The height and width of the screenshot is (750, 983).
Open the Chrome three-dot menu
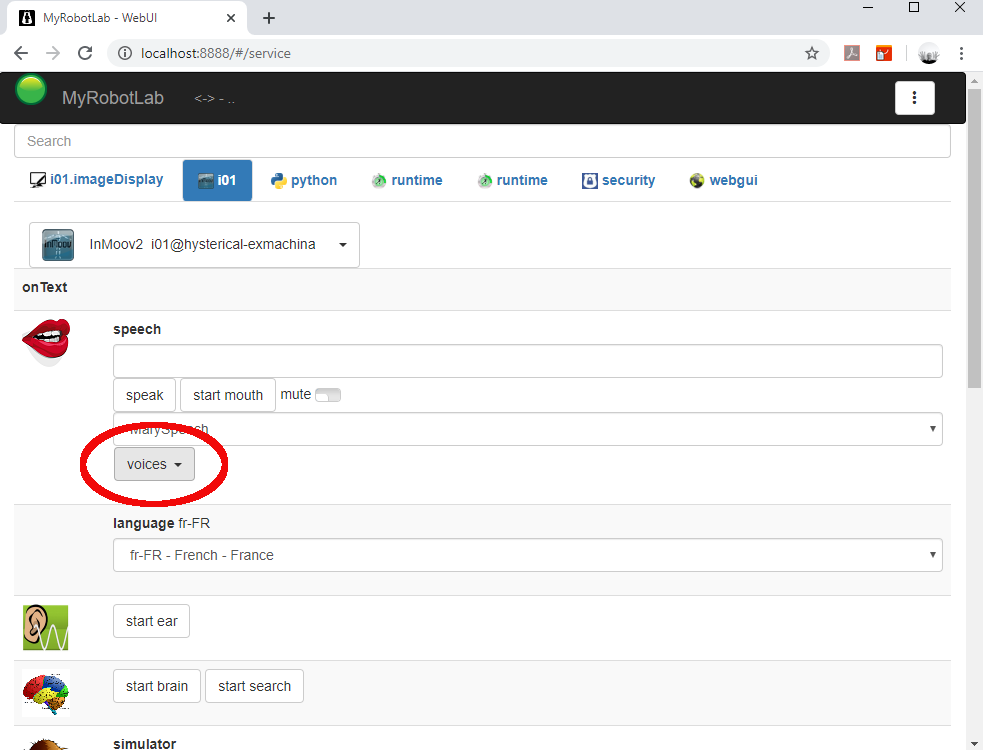pyautogui.click(x=961, y=53)
